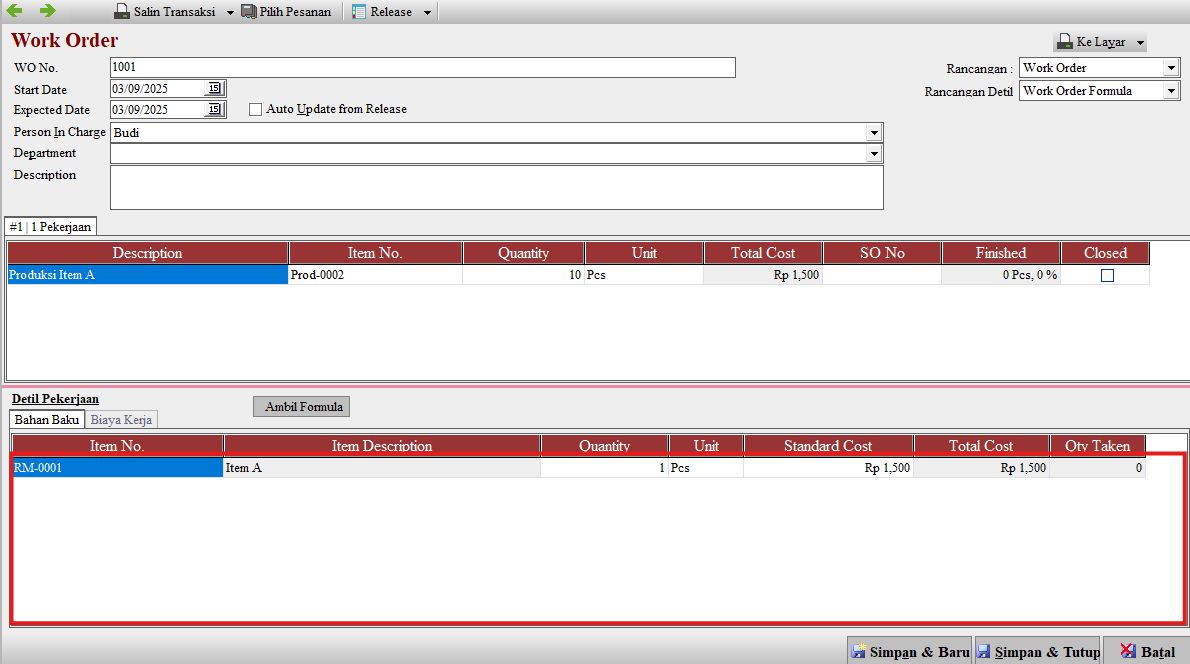Click into the Description text field

pos(496,188)
